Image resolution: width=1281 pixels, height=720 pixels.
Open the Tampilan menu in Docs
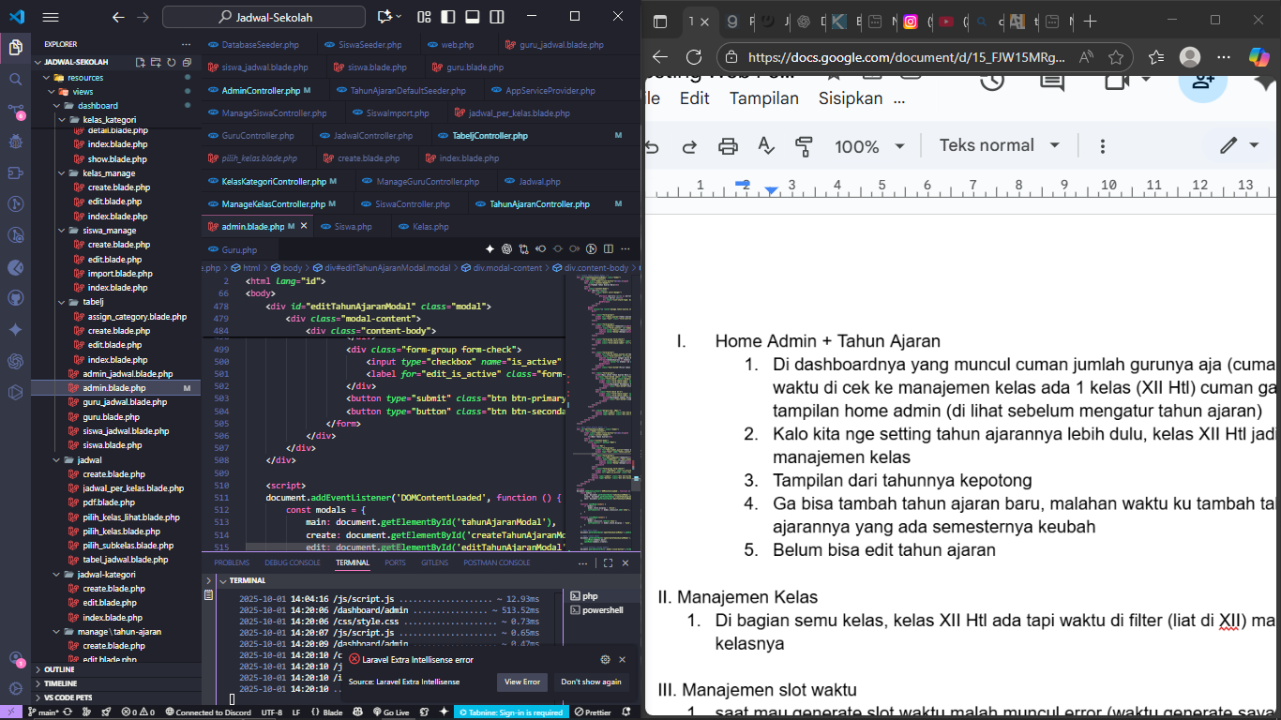763,98
